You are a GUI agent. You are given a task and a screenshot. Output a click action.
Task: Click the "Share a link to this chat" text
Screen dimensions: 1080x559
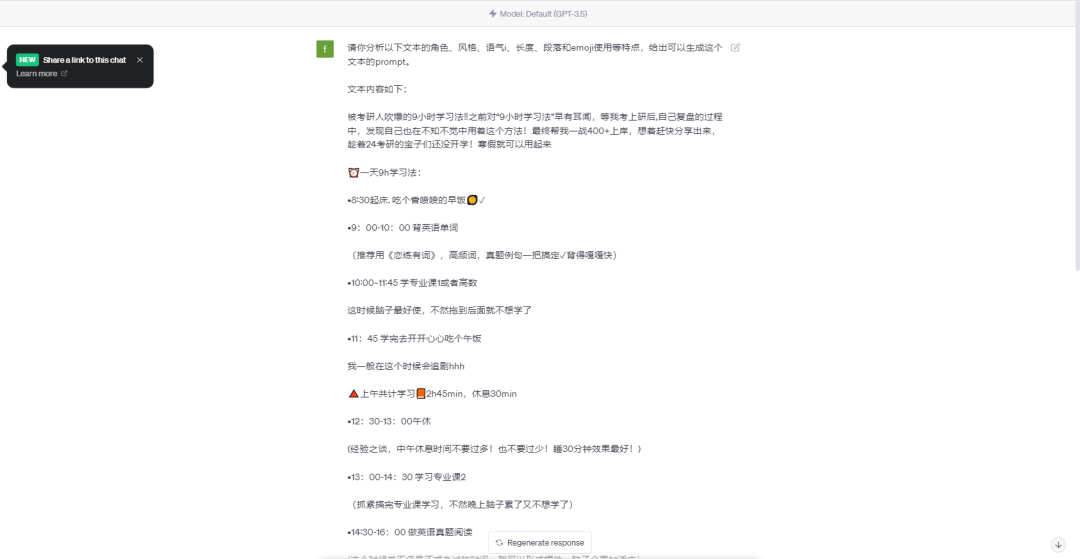tap(85, 60)
